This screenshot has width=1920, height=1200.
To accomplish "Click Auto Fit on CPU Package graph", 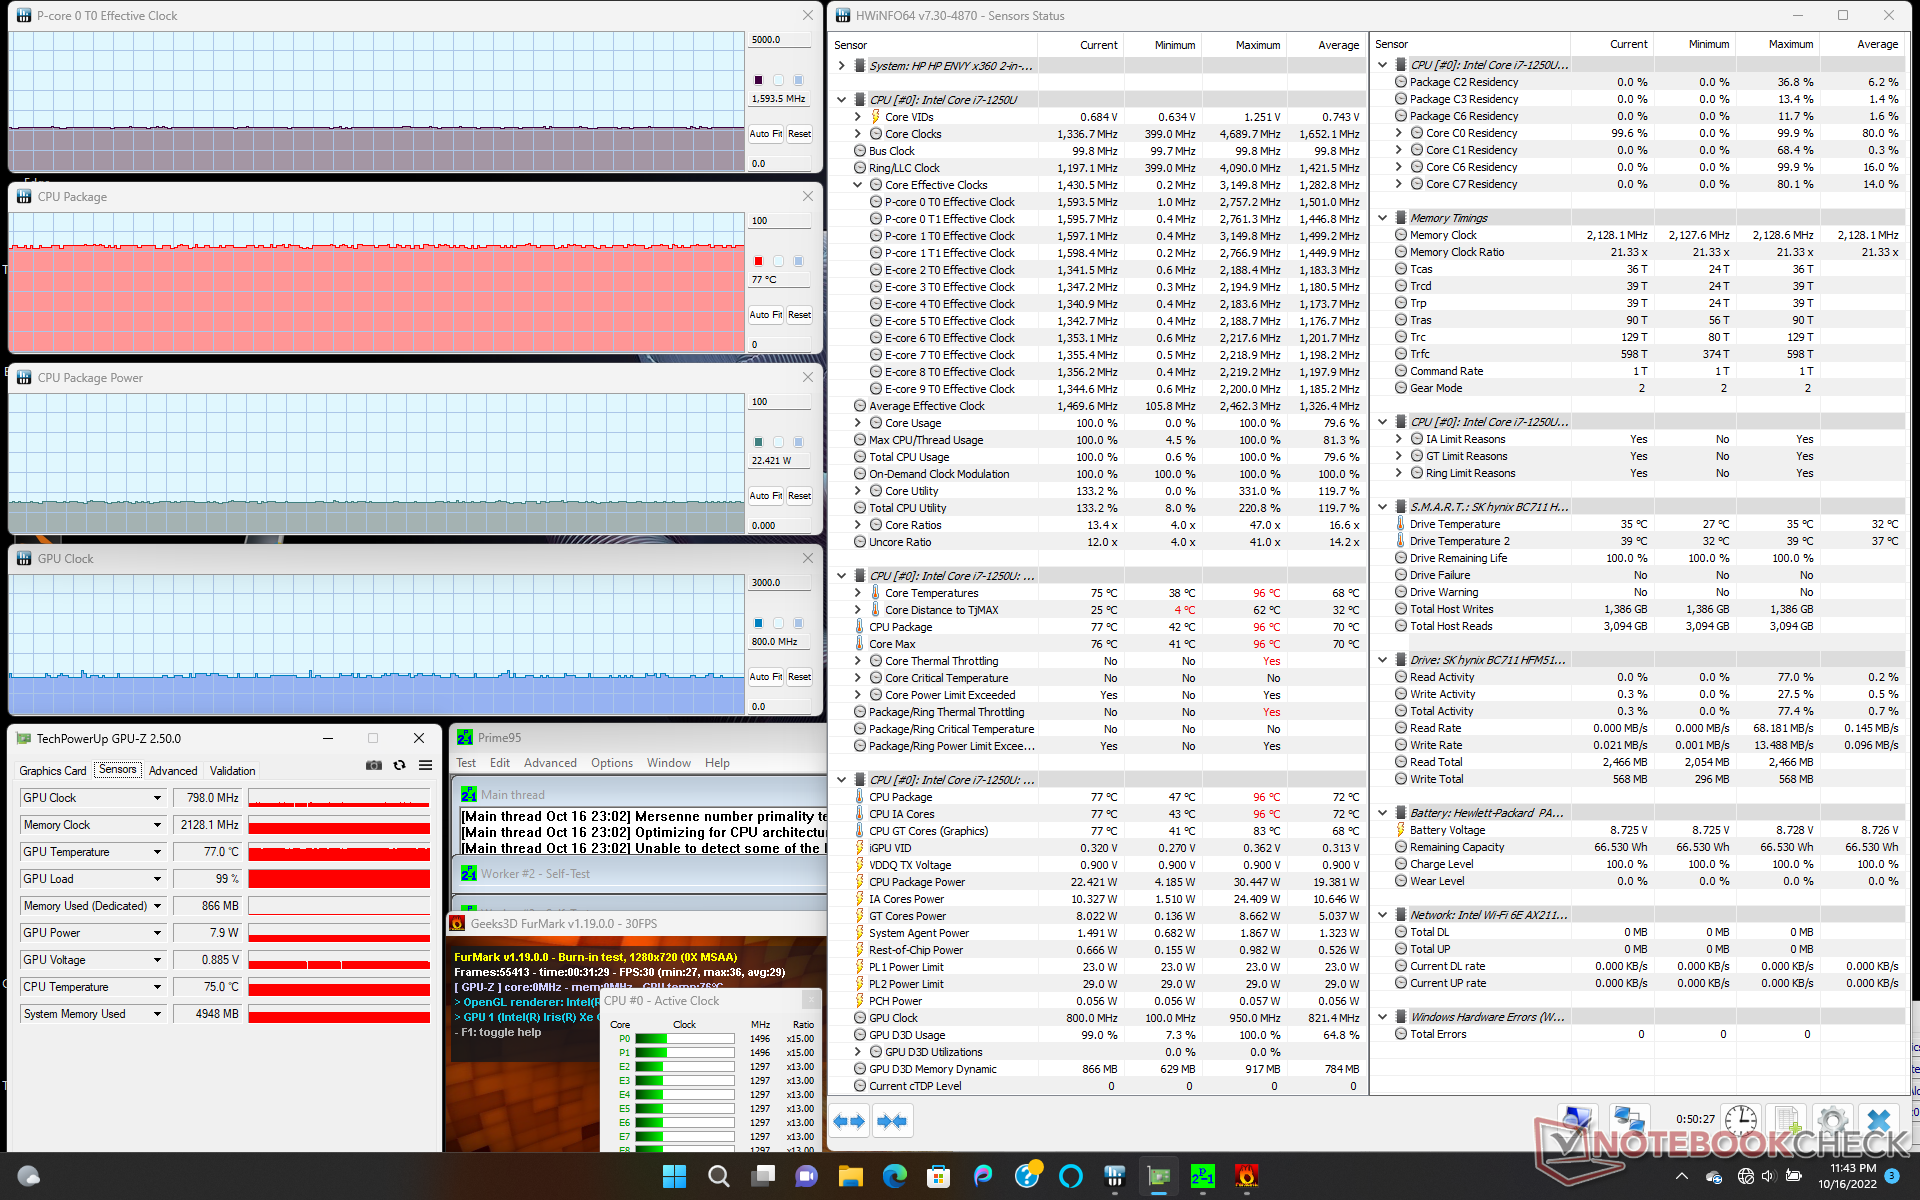I will (x=765, y=315).
